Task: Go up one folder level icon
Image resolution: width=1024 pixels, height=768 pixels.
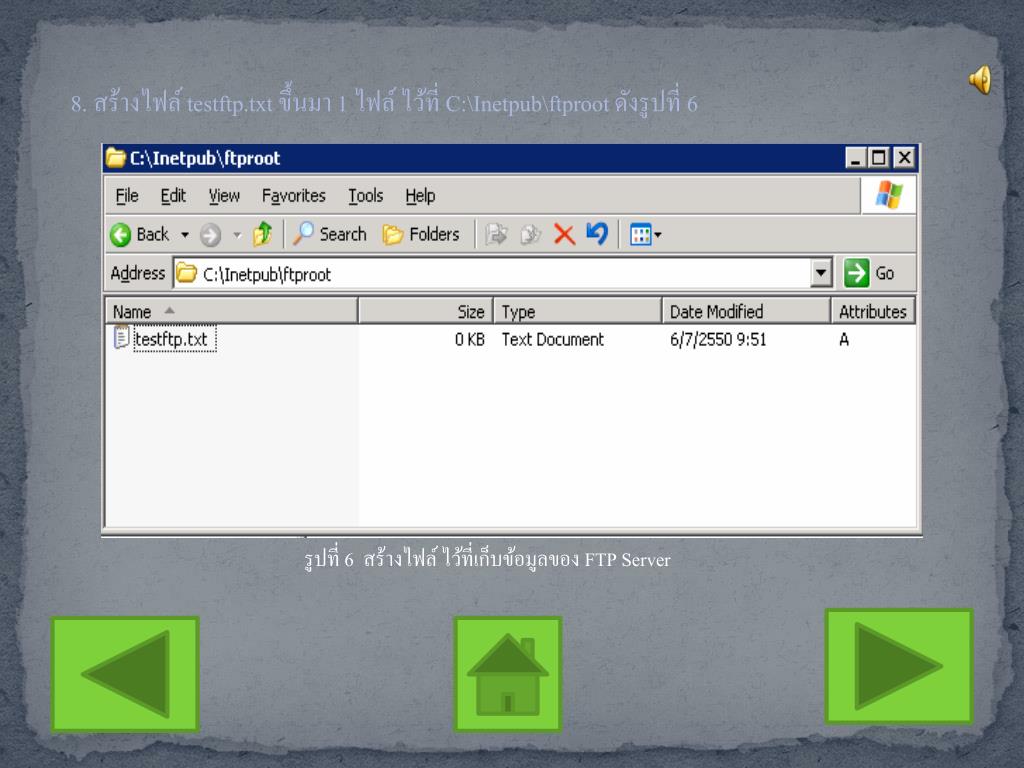Action: click(x=263, y=234)
